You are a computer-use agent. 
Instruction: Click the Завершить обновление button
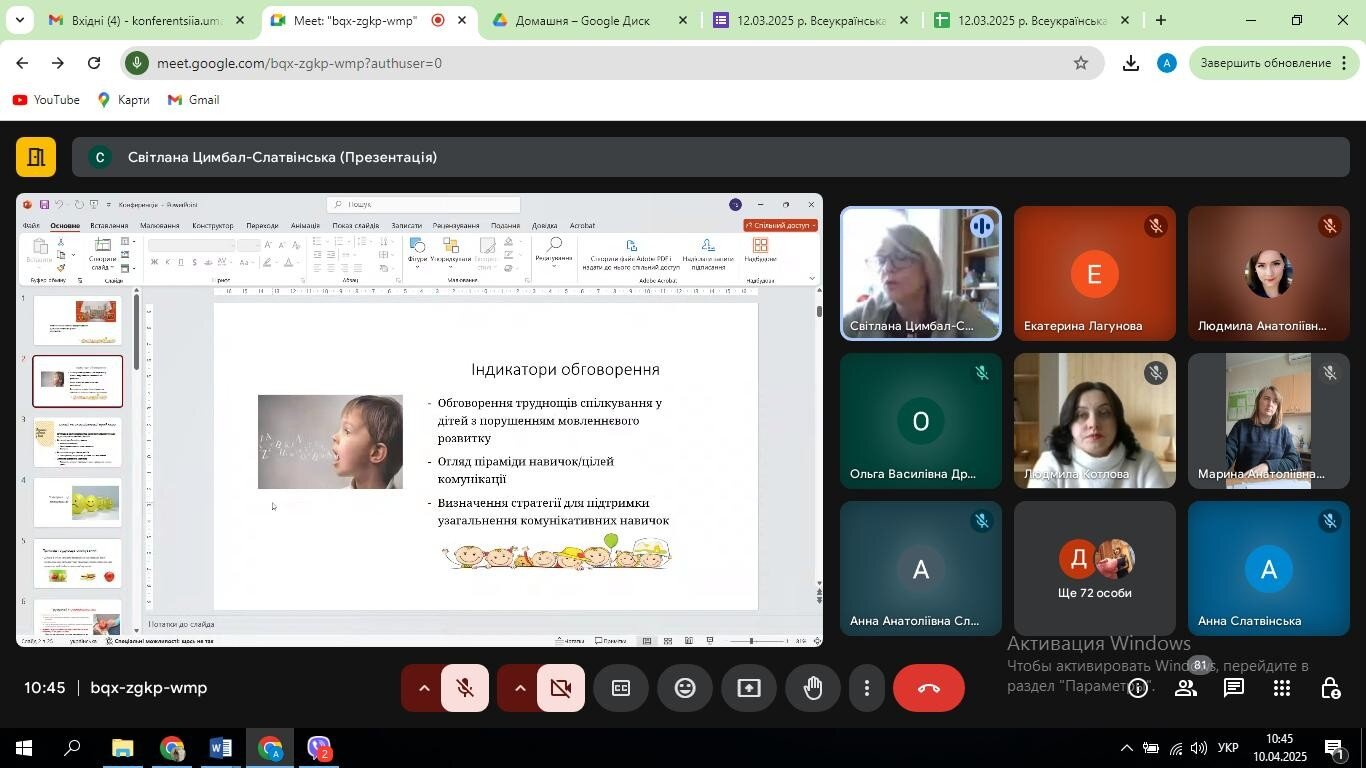(1266, 63)
